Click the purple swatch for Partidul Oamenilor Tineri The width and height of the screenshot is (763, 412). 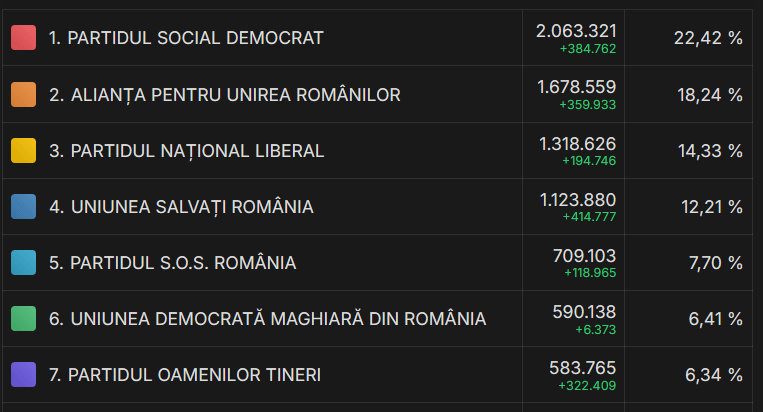[23, 374]
